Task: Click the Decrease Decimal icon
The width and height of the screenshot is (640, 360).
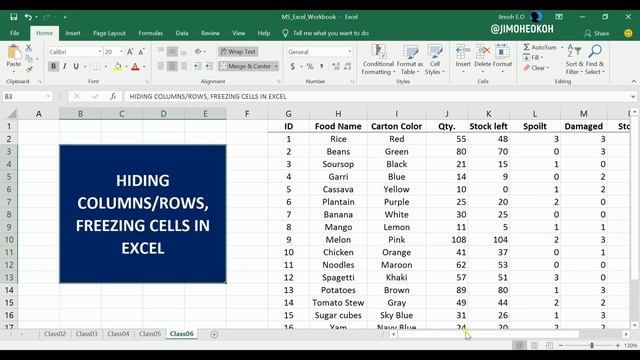Action: click(347, 66)
